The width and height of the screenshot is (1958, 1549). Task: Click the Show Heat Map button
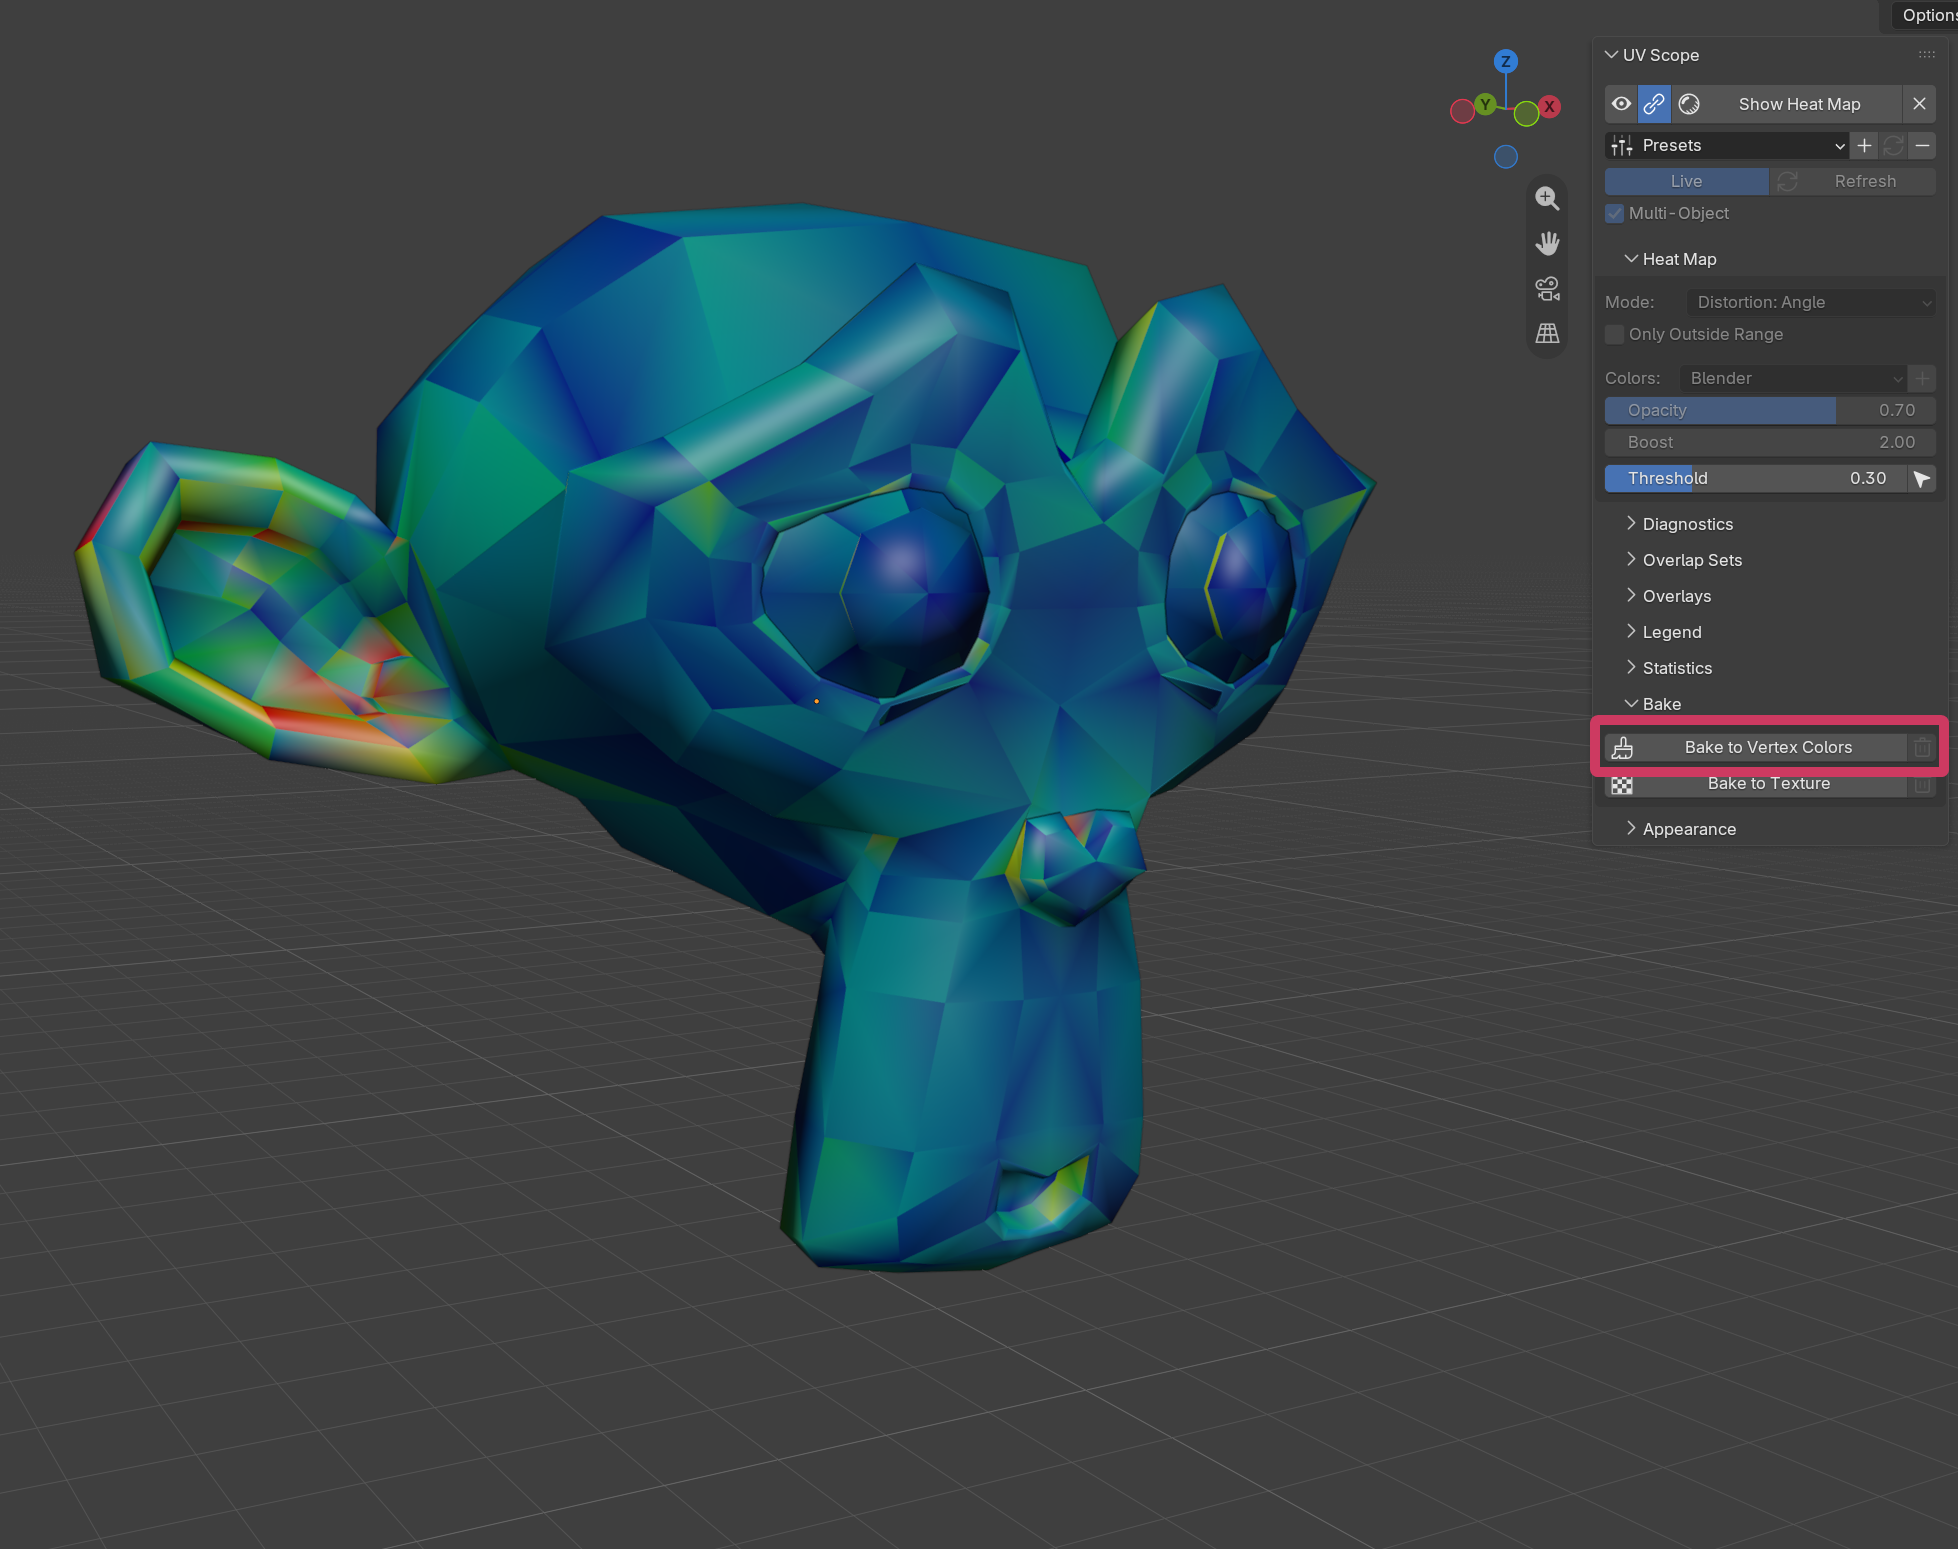(1799, 104)
